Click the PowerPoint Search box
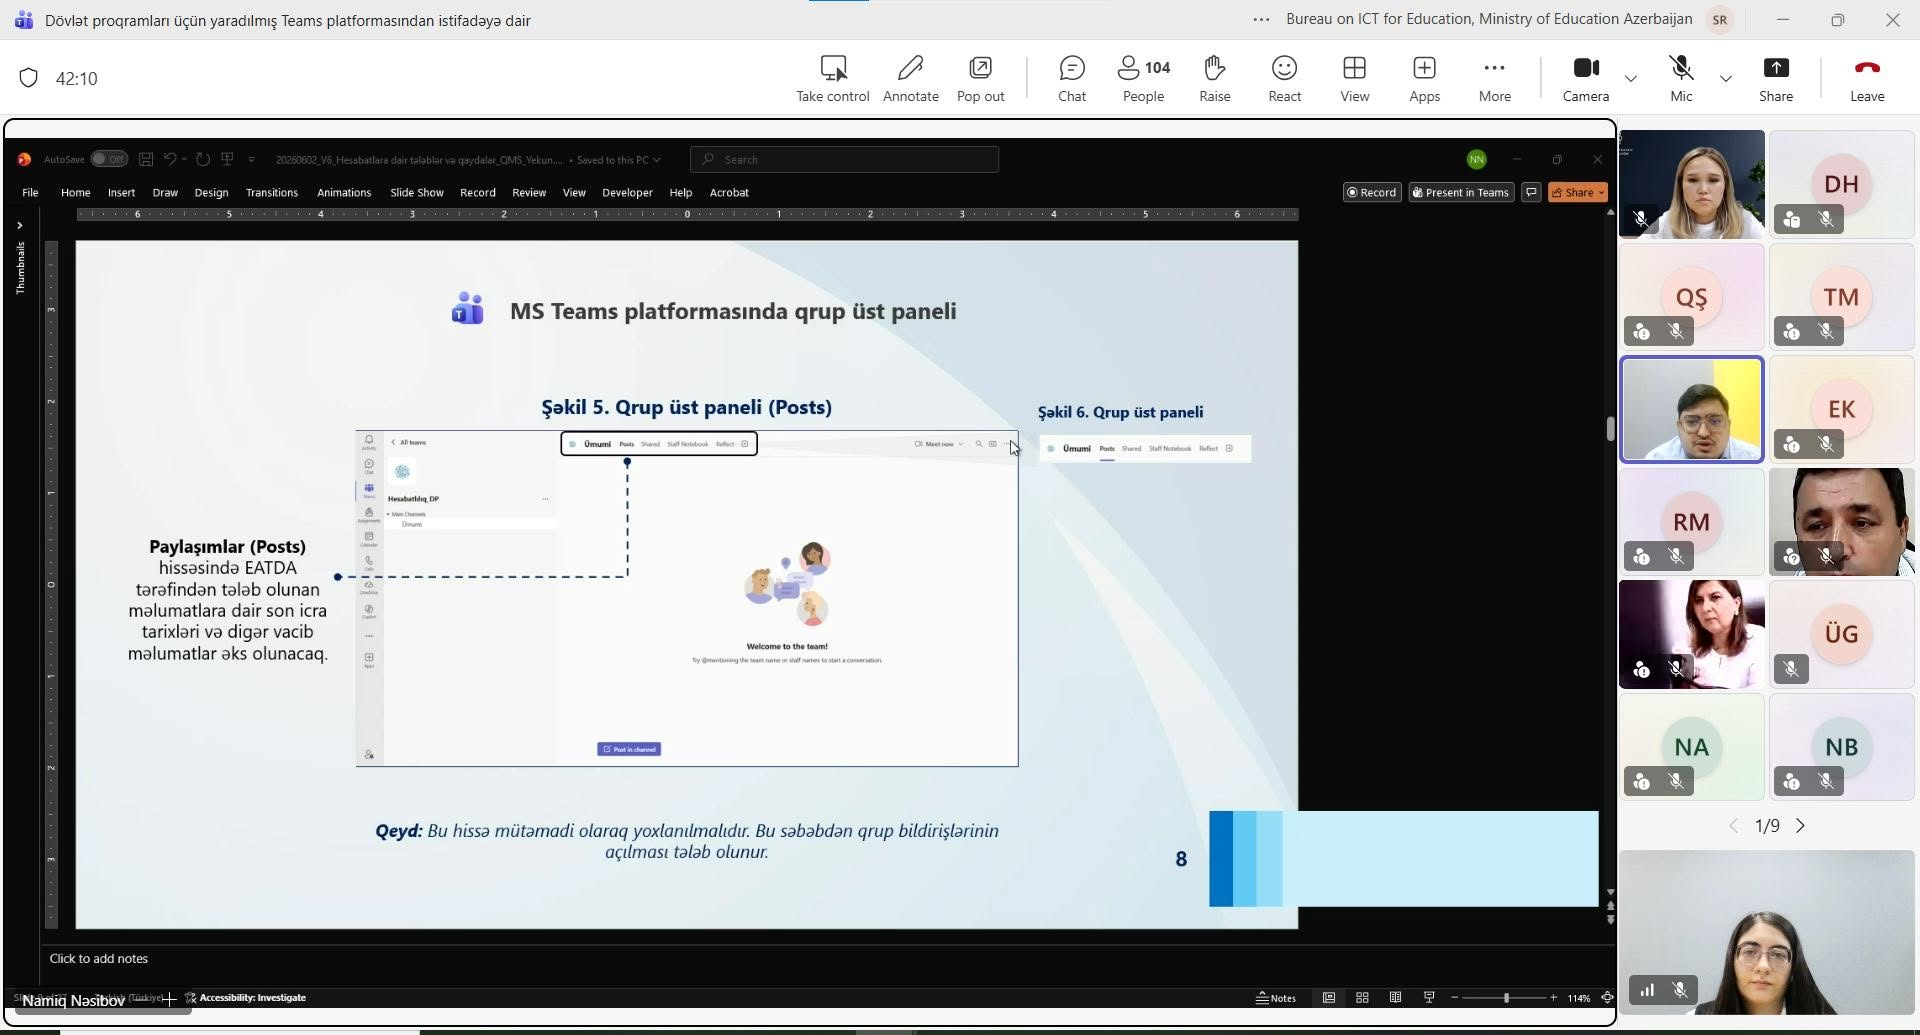Screen dimensions: 1920x1035 click(x=845, y=159)
